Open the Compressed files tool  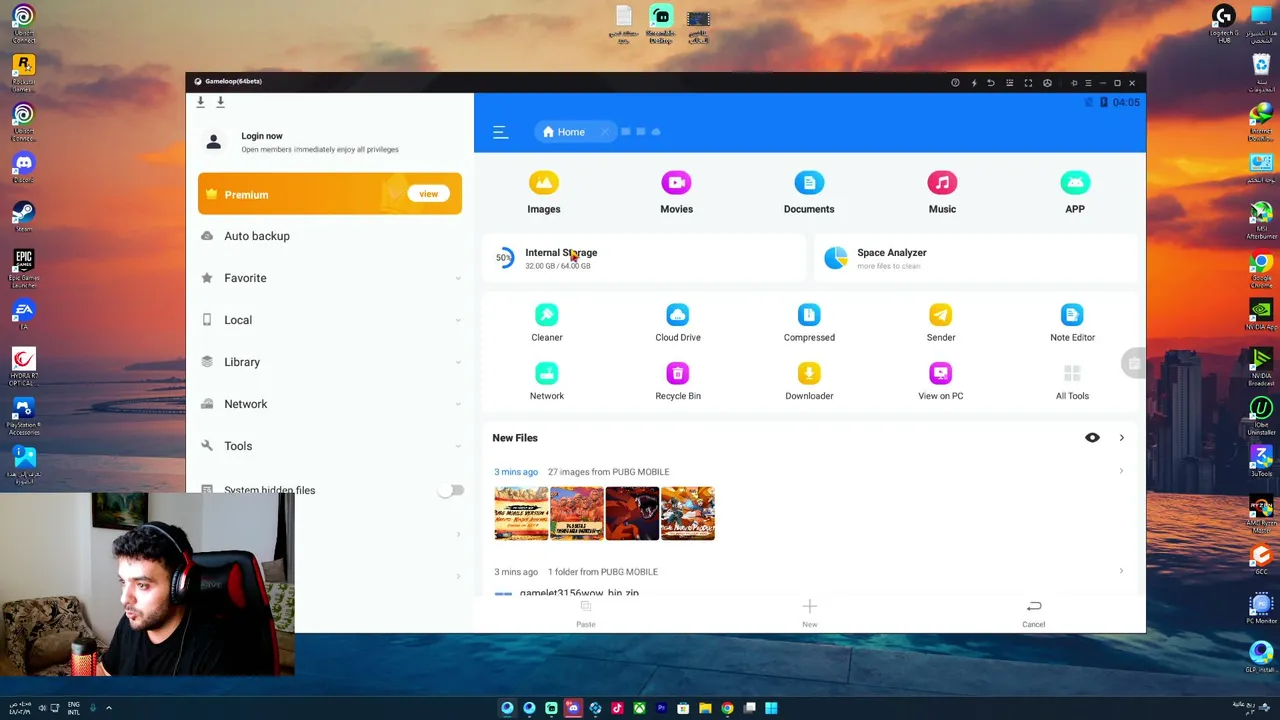coord(809,323)
